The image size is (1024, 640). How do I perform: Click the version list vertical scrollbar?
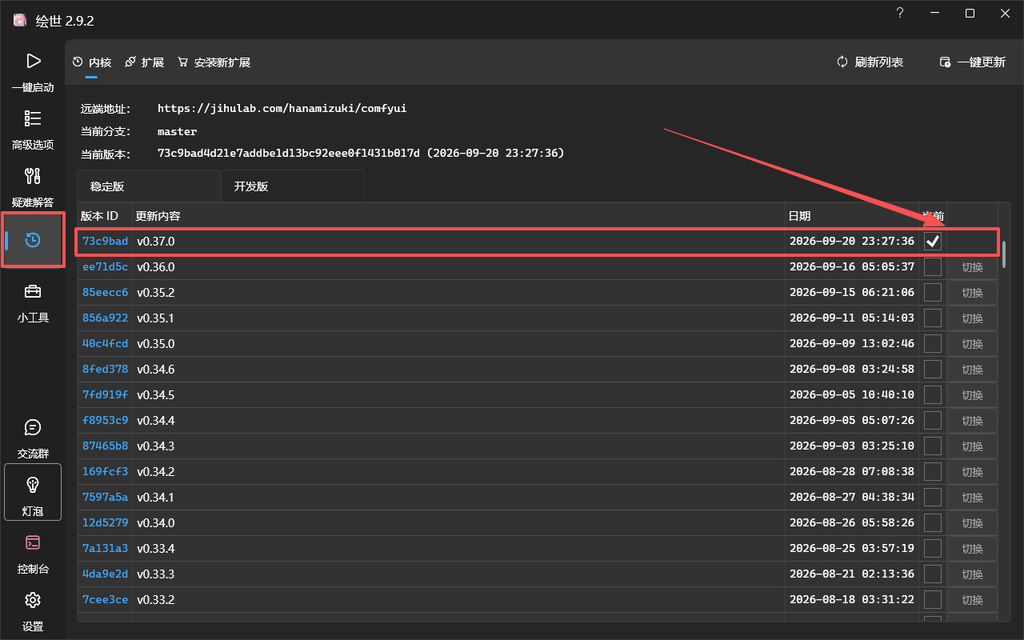click(x=1004, y=254)
